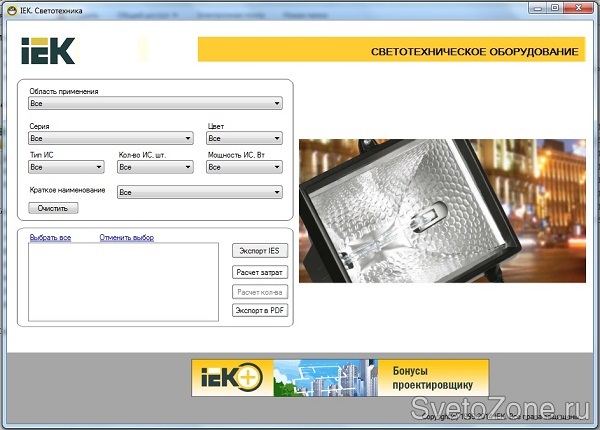600x430 pixels.
Task: Click the Выбрать все link
Action: pos(50,237)
